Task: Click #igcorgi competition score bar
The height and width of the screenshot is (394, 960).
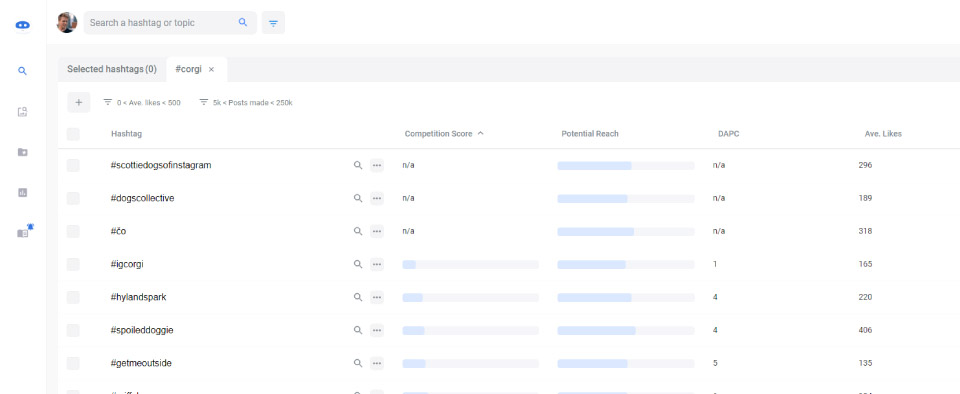Action: tap(470, 264)
